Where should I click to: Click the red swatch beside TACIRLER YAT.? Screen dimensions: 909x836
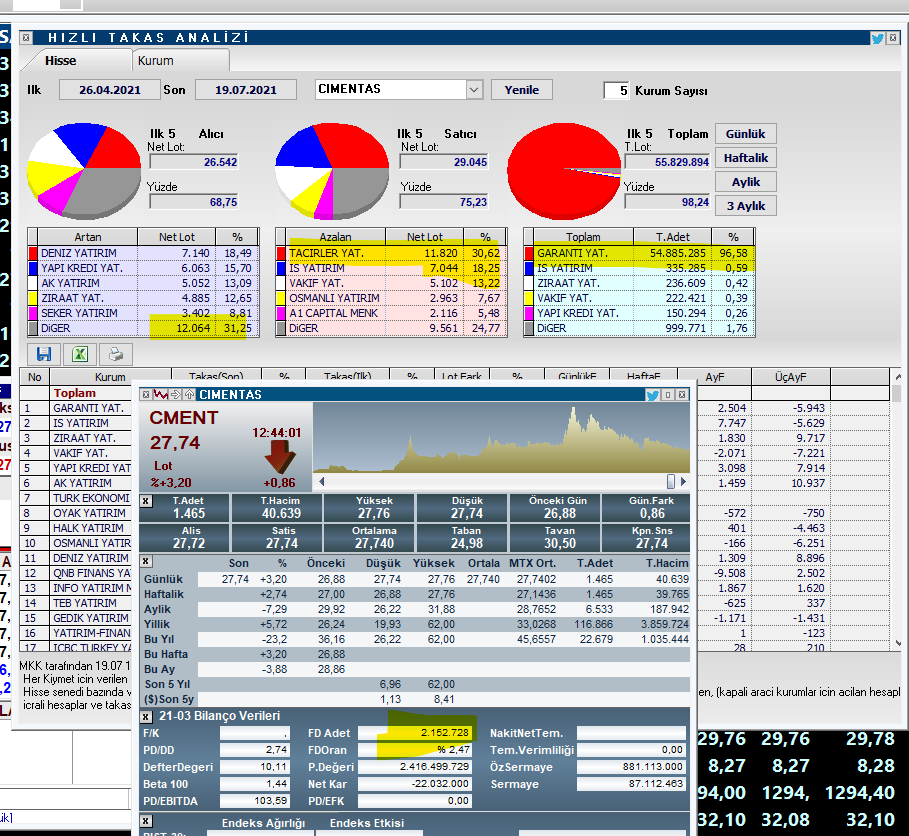[x=281, y=253]
